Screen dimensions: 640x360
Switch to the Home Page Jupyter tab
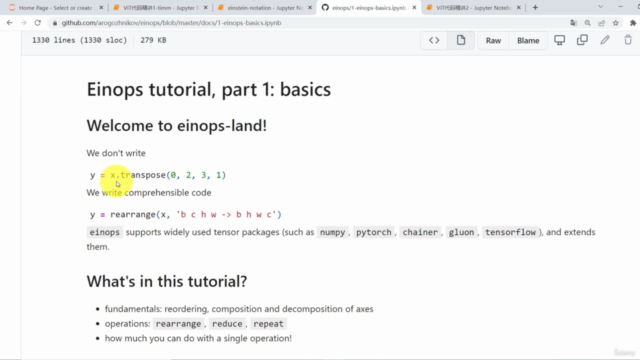click(55, 8)
